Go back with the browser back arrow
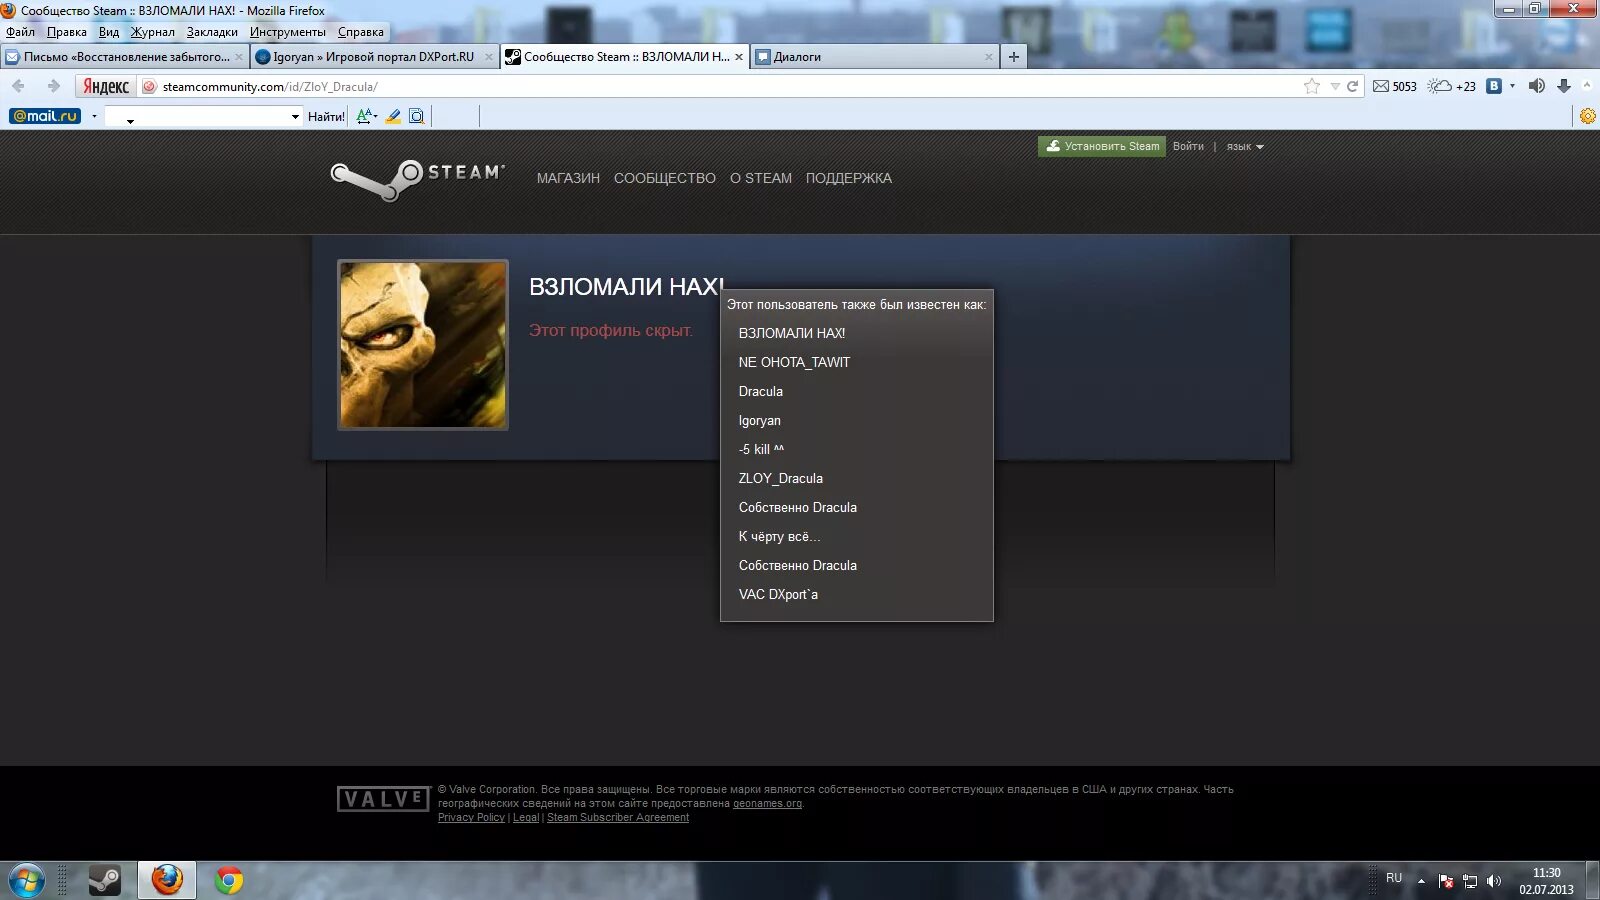 tap(18, 86)
